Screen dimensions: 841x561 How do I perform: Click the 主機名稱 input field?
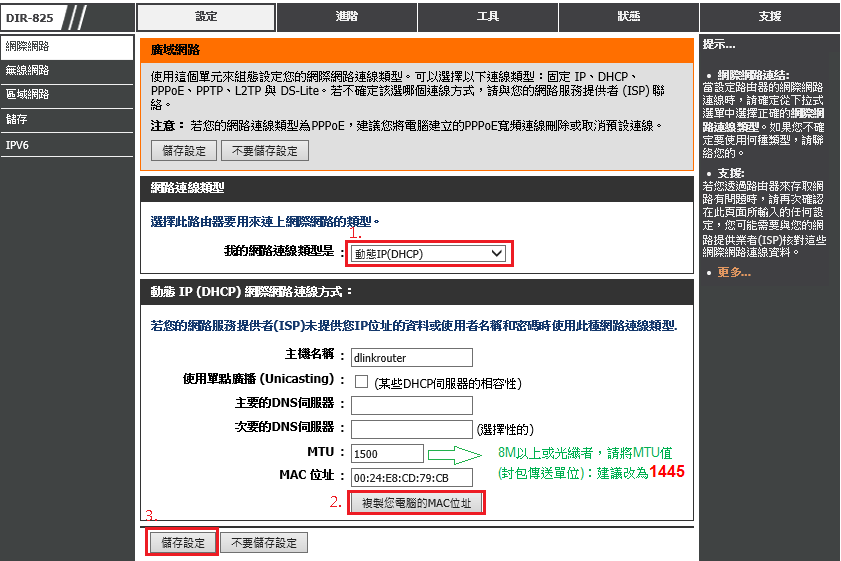click(411, 357)
